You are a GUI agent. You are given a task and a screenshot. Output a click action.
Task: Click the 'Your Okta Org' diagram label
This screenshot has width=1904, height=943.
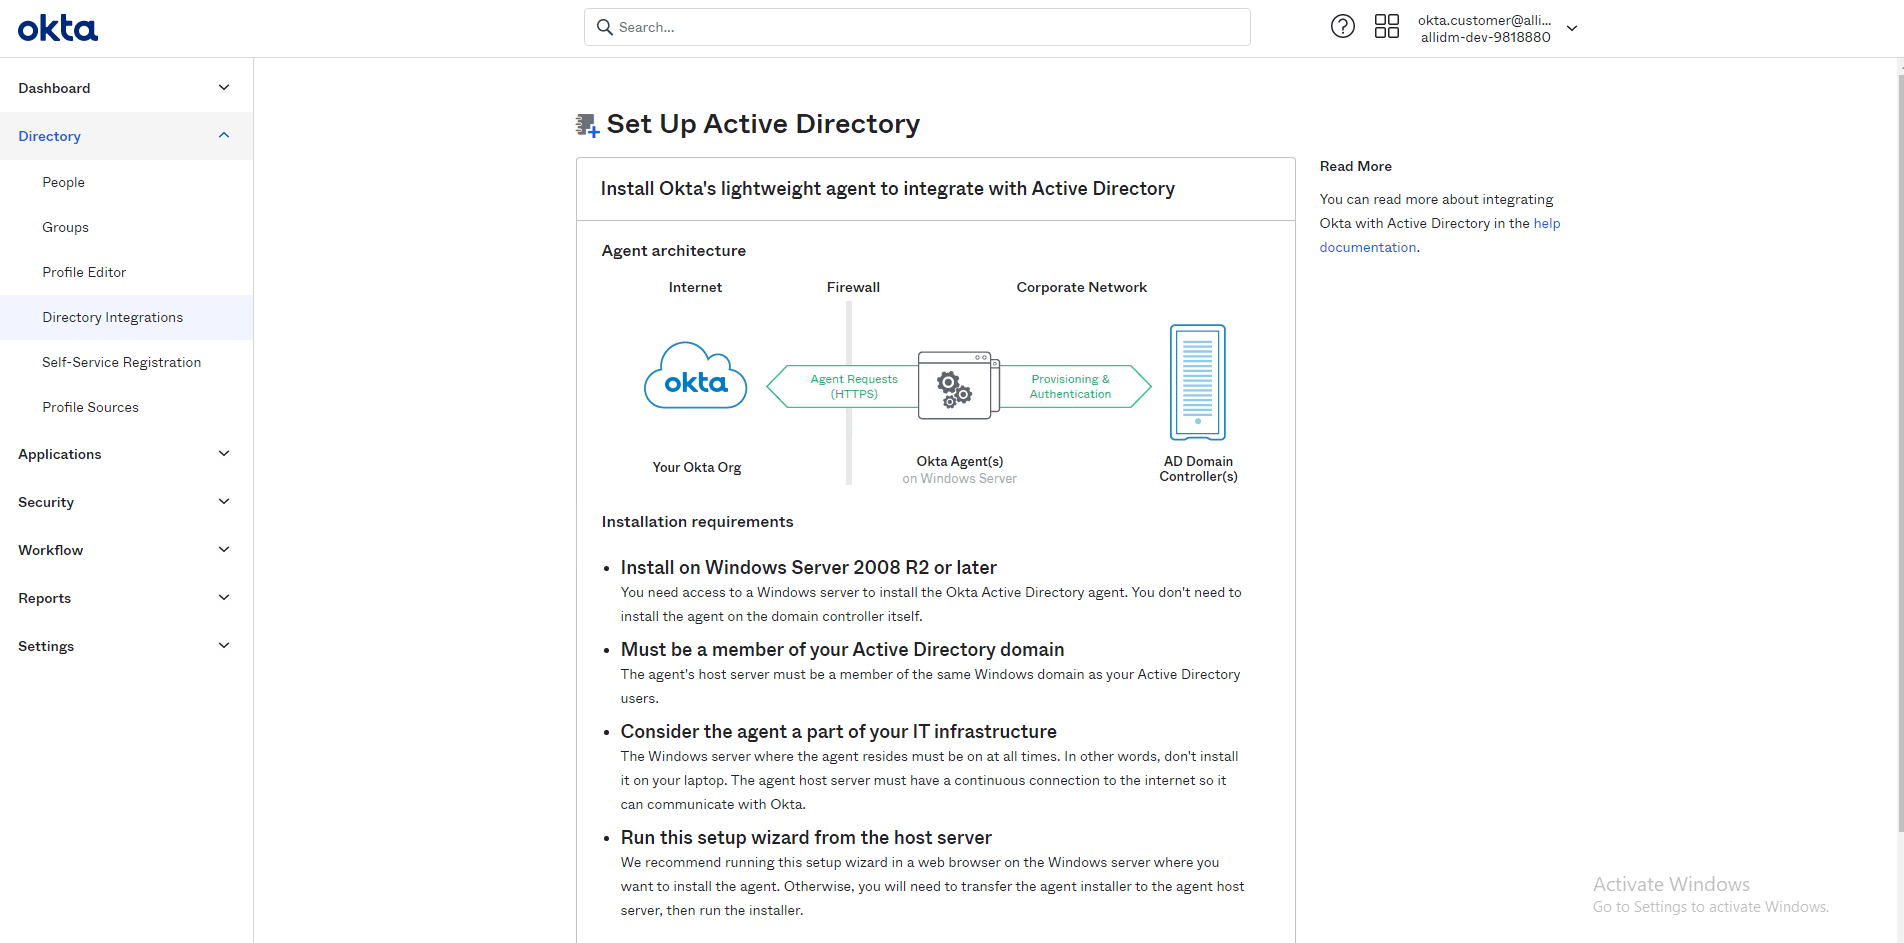[697, 467]
